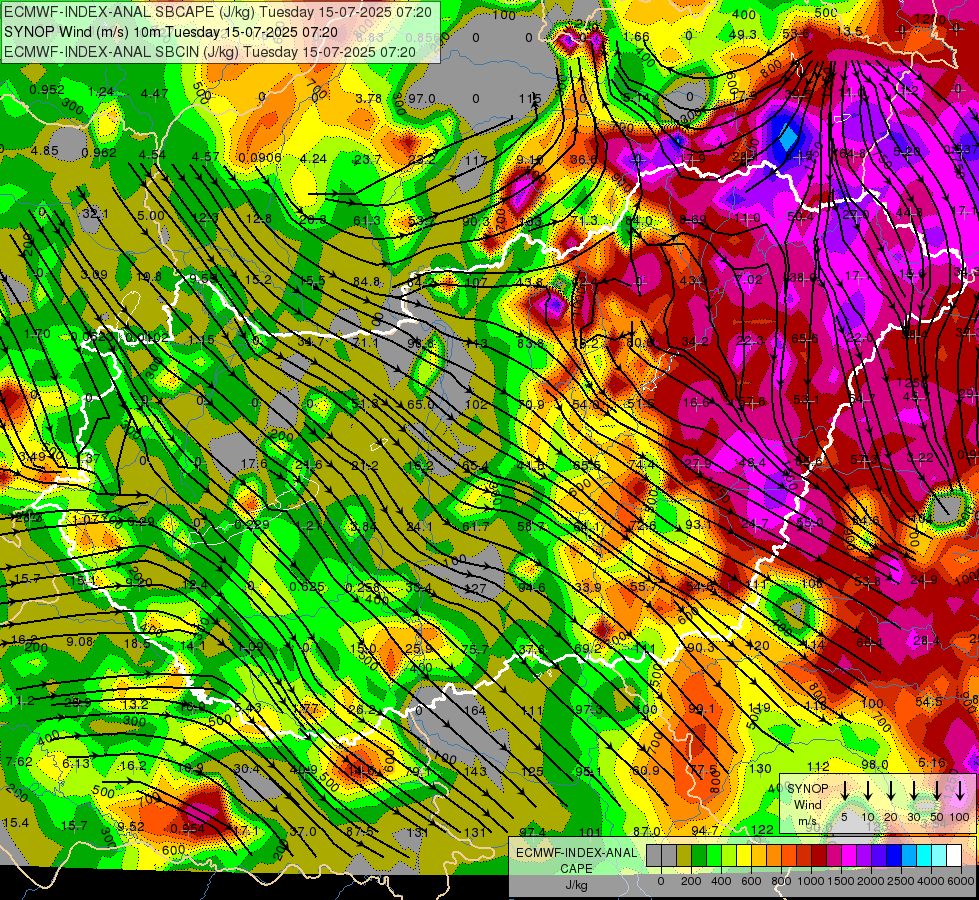Image resolution: width=979 pixels, height=900 pixels.
Task: Click the 4.47 value near top left
Action: tap(154, 94)
